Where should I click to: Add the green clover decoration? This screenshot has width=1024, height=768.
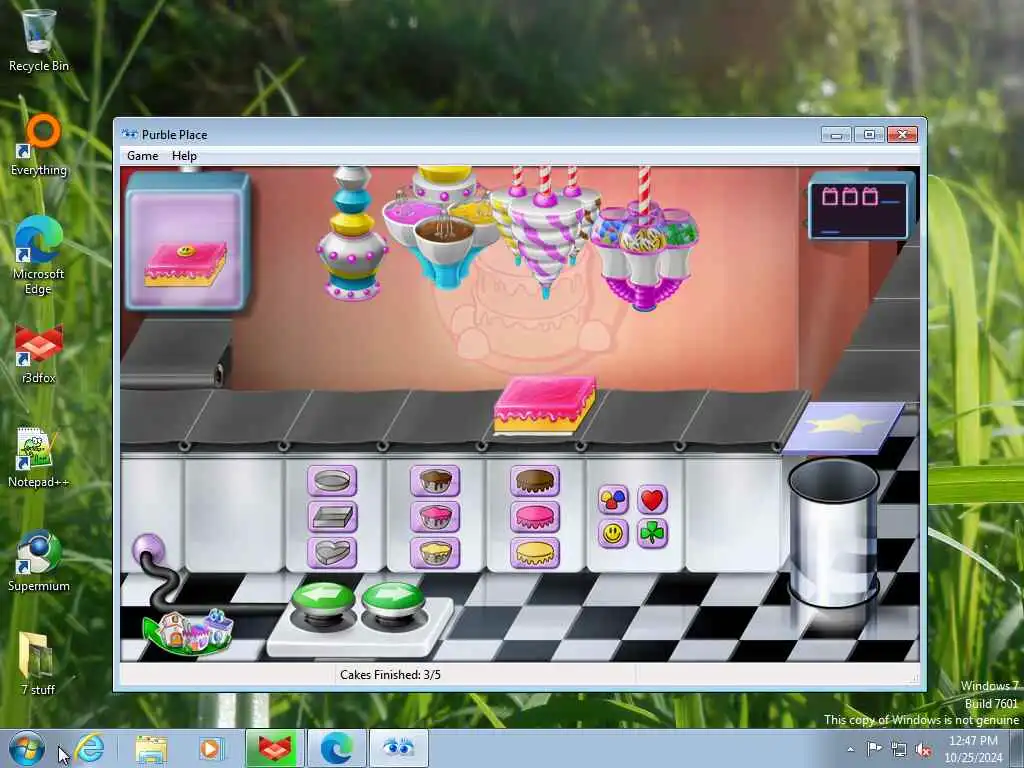pyautogui.click(x=652, y=534)
